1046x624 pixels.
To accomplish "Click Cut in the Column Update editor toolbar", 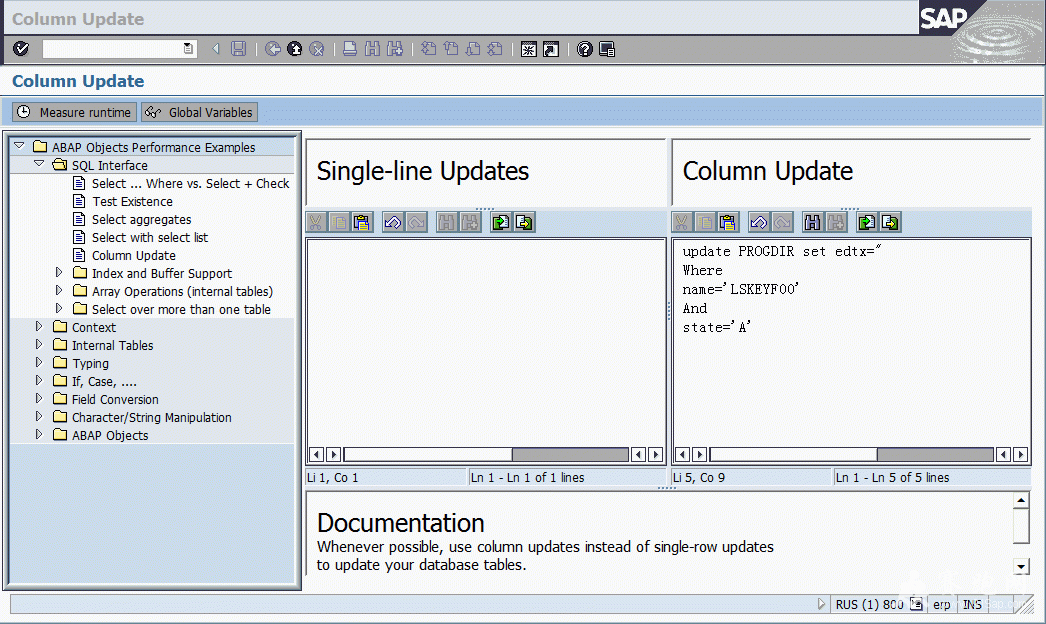I will pos(682,222).
